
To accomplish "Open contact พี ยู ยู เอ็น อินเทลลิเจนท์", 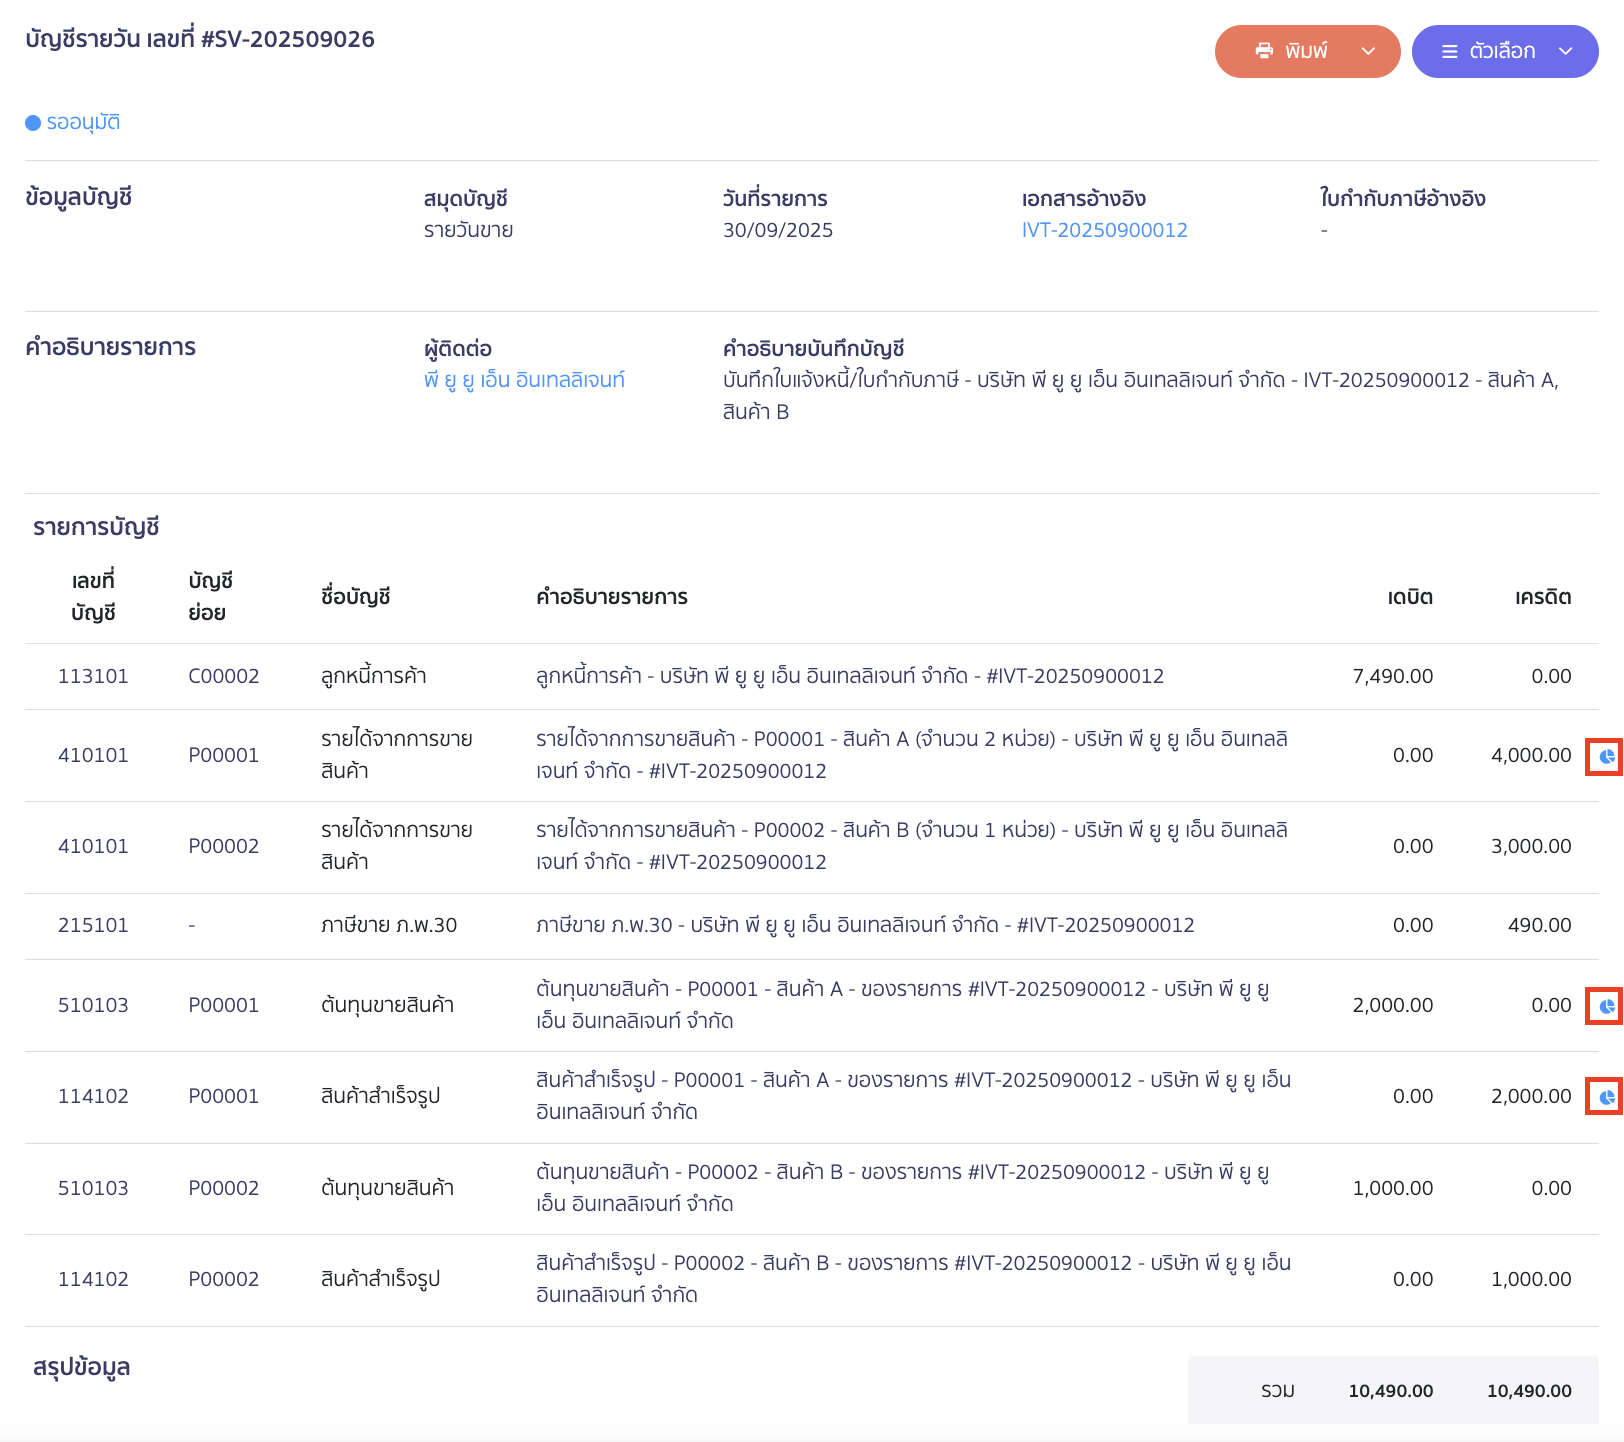I will coord(525,380).
